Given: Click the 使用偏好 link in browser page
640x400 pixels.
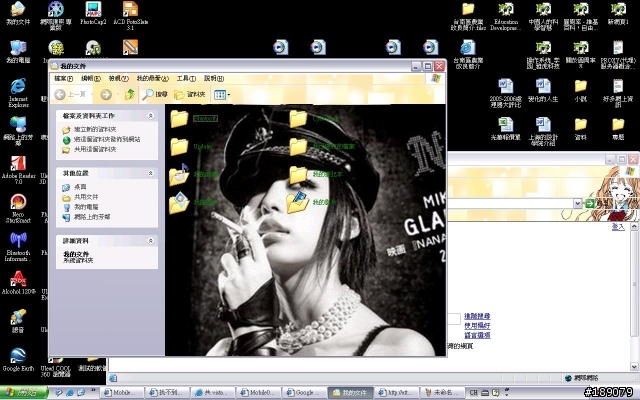Looking at the screenshot, I should coord(477,325).
